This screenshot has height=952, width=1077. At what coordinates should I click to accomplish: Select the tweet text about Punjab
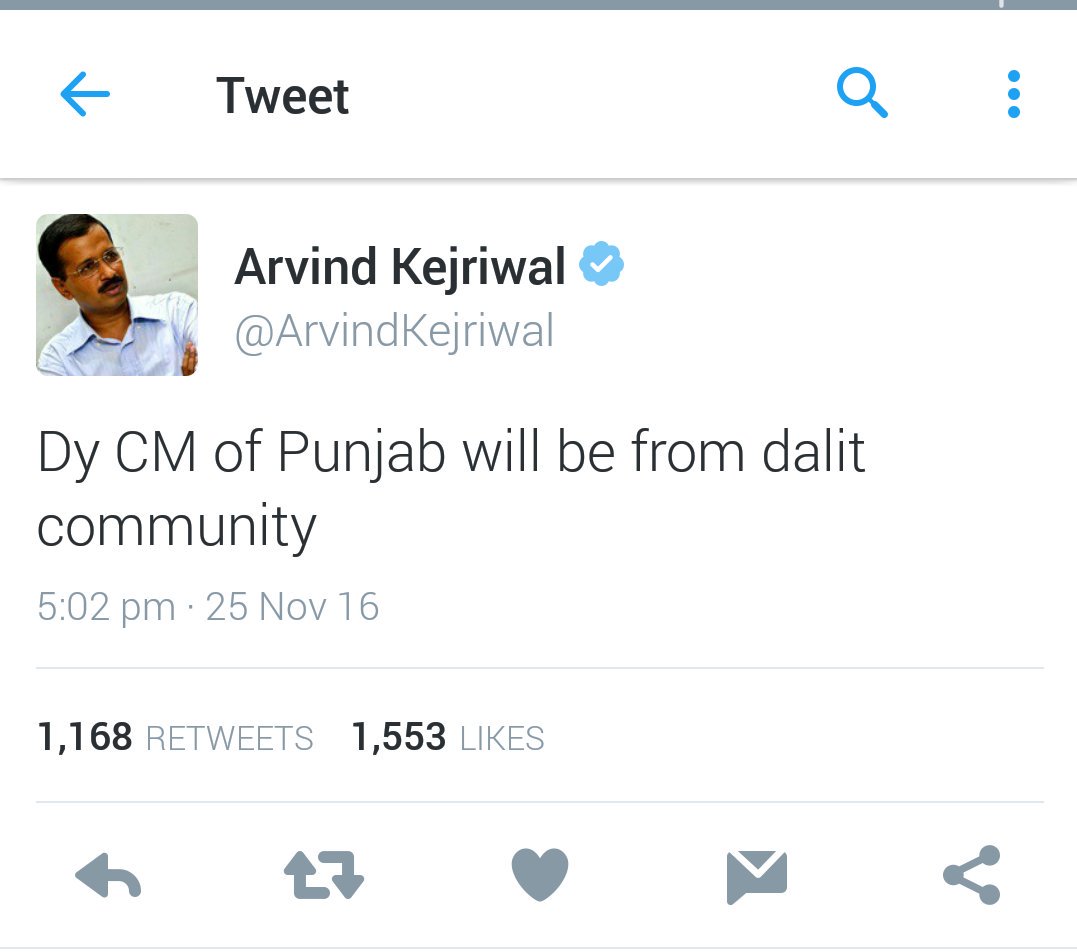(451, 488)
